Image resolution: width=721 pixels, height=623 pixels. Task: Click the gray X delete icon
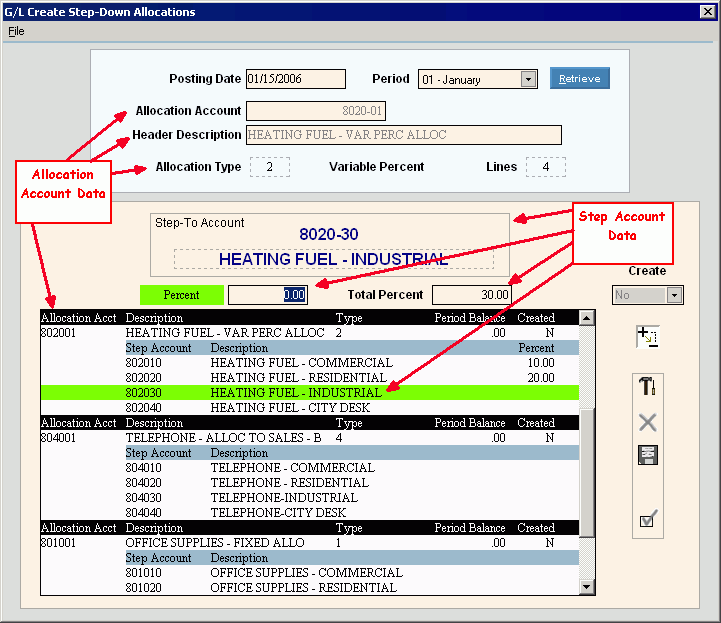click(x=647, y=422)
